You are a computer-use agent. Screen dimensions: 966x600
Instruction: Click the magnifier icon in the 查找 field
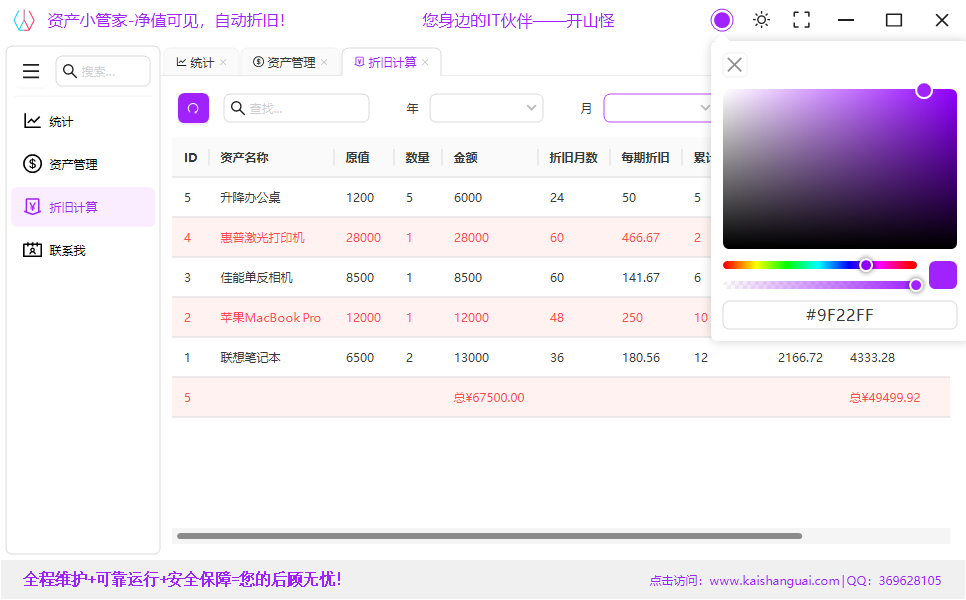coord(237,108)
